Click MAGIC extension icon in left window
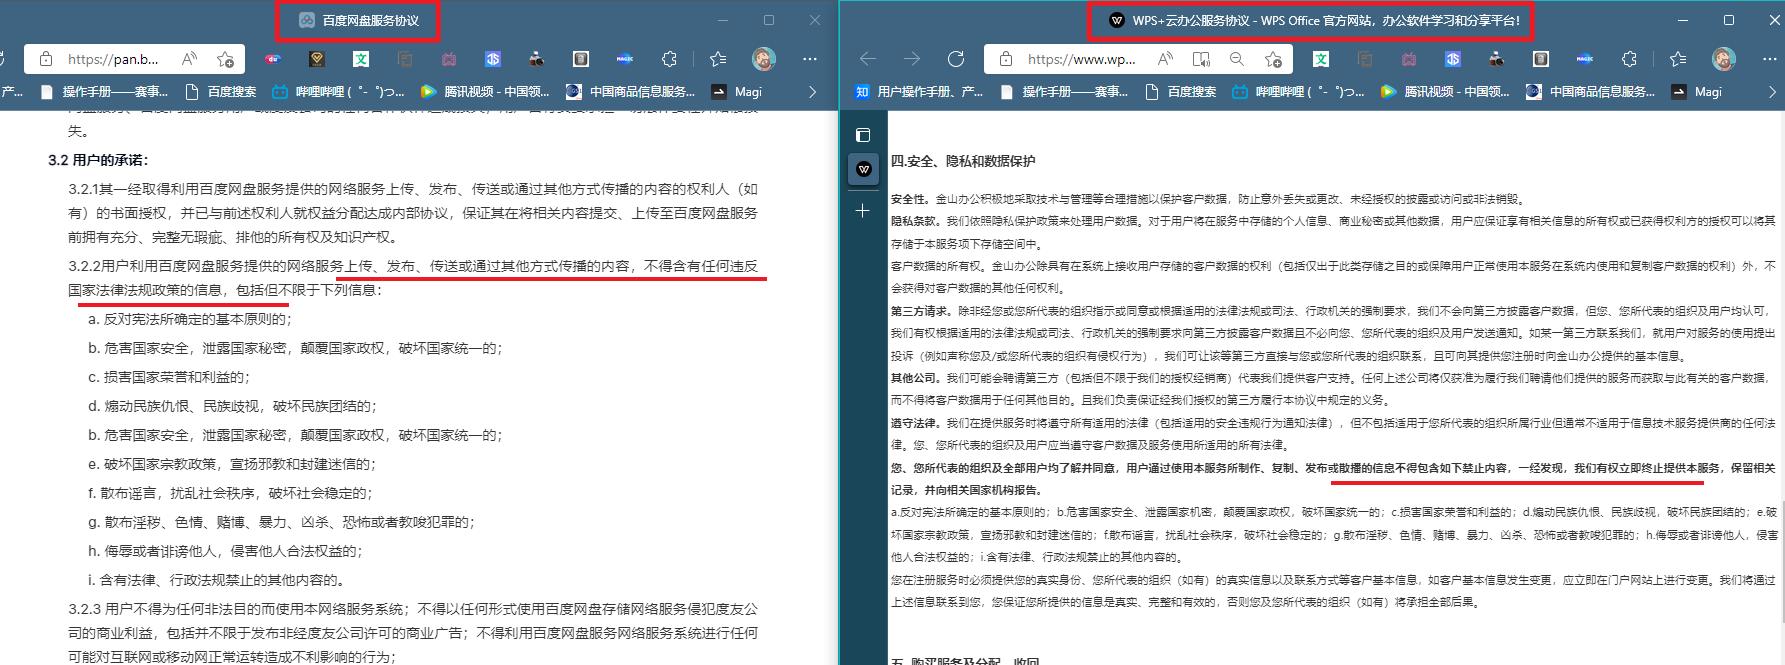Viewport: 1785px width, 665px height. click(x=625, y=59)
